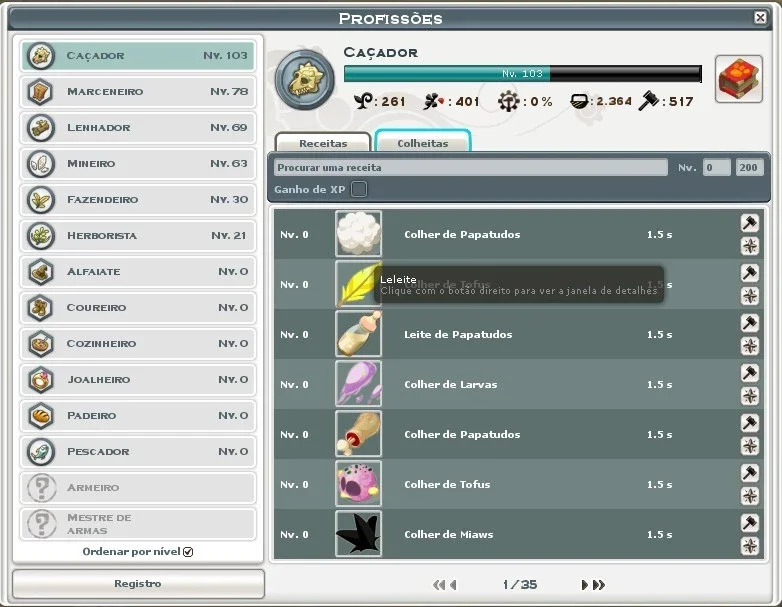
Task: Click the maximum level field showing 200
Action: click(x=749, y=168)
